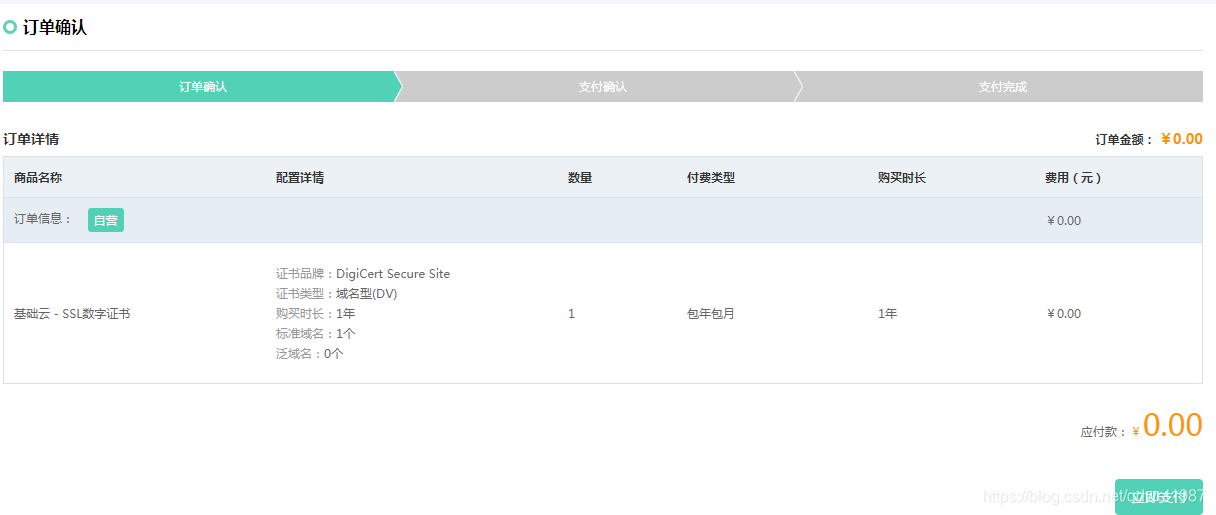Click the quantity value 1
The width and height of the screenshot is (1216, 515).
[x=571, y=314]
